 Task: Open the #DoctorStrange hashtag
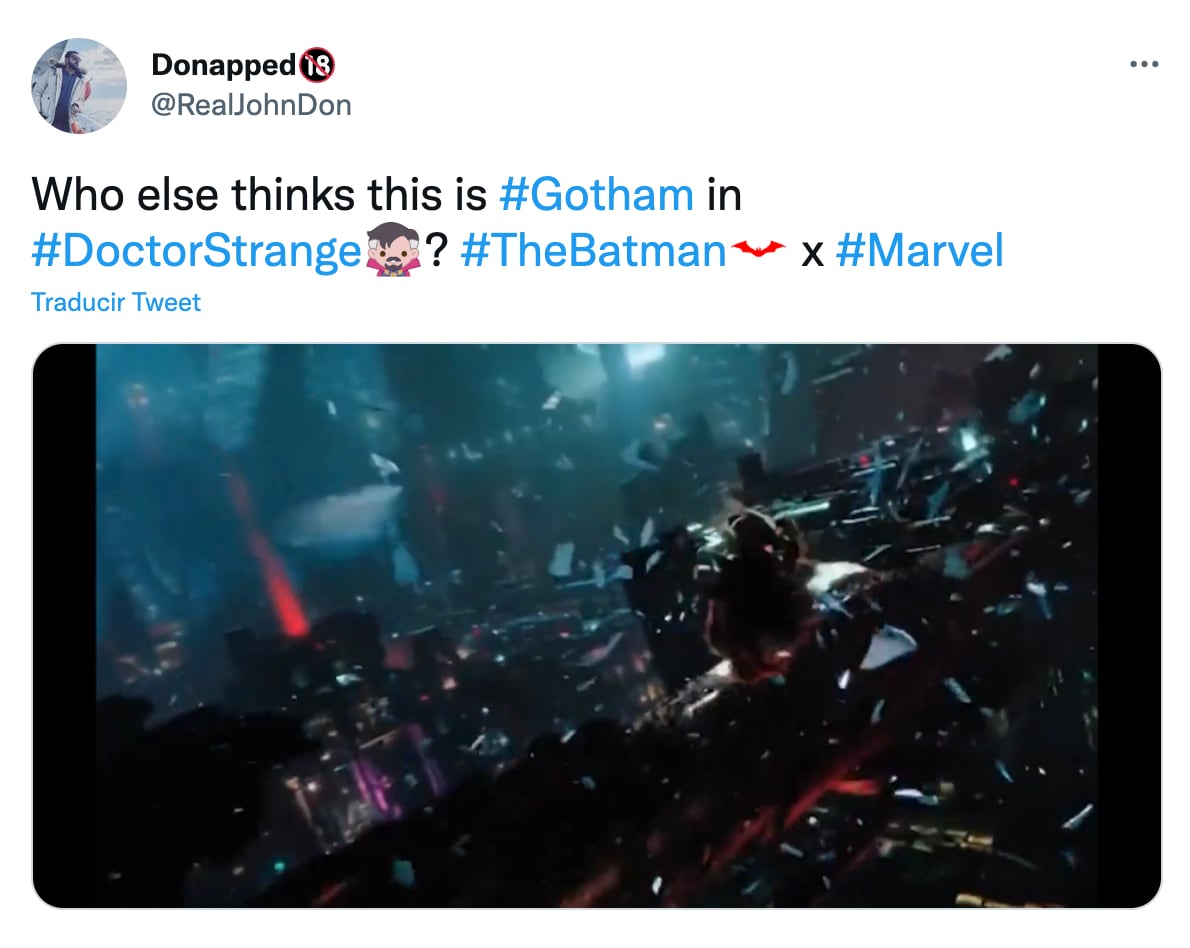[195, 252]
